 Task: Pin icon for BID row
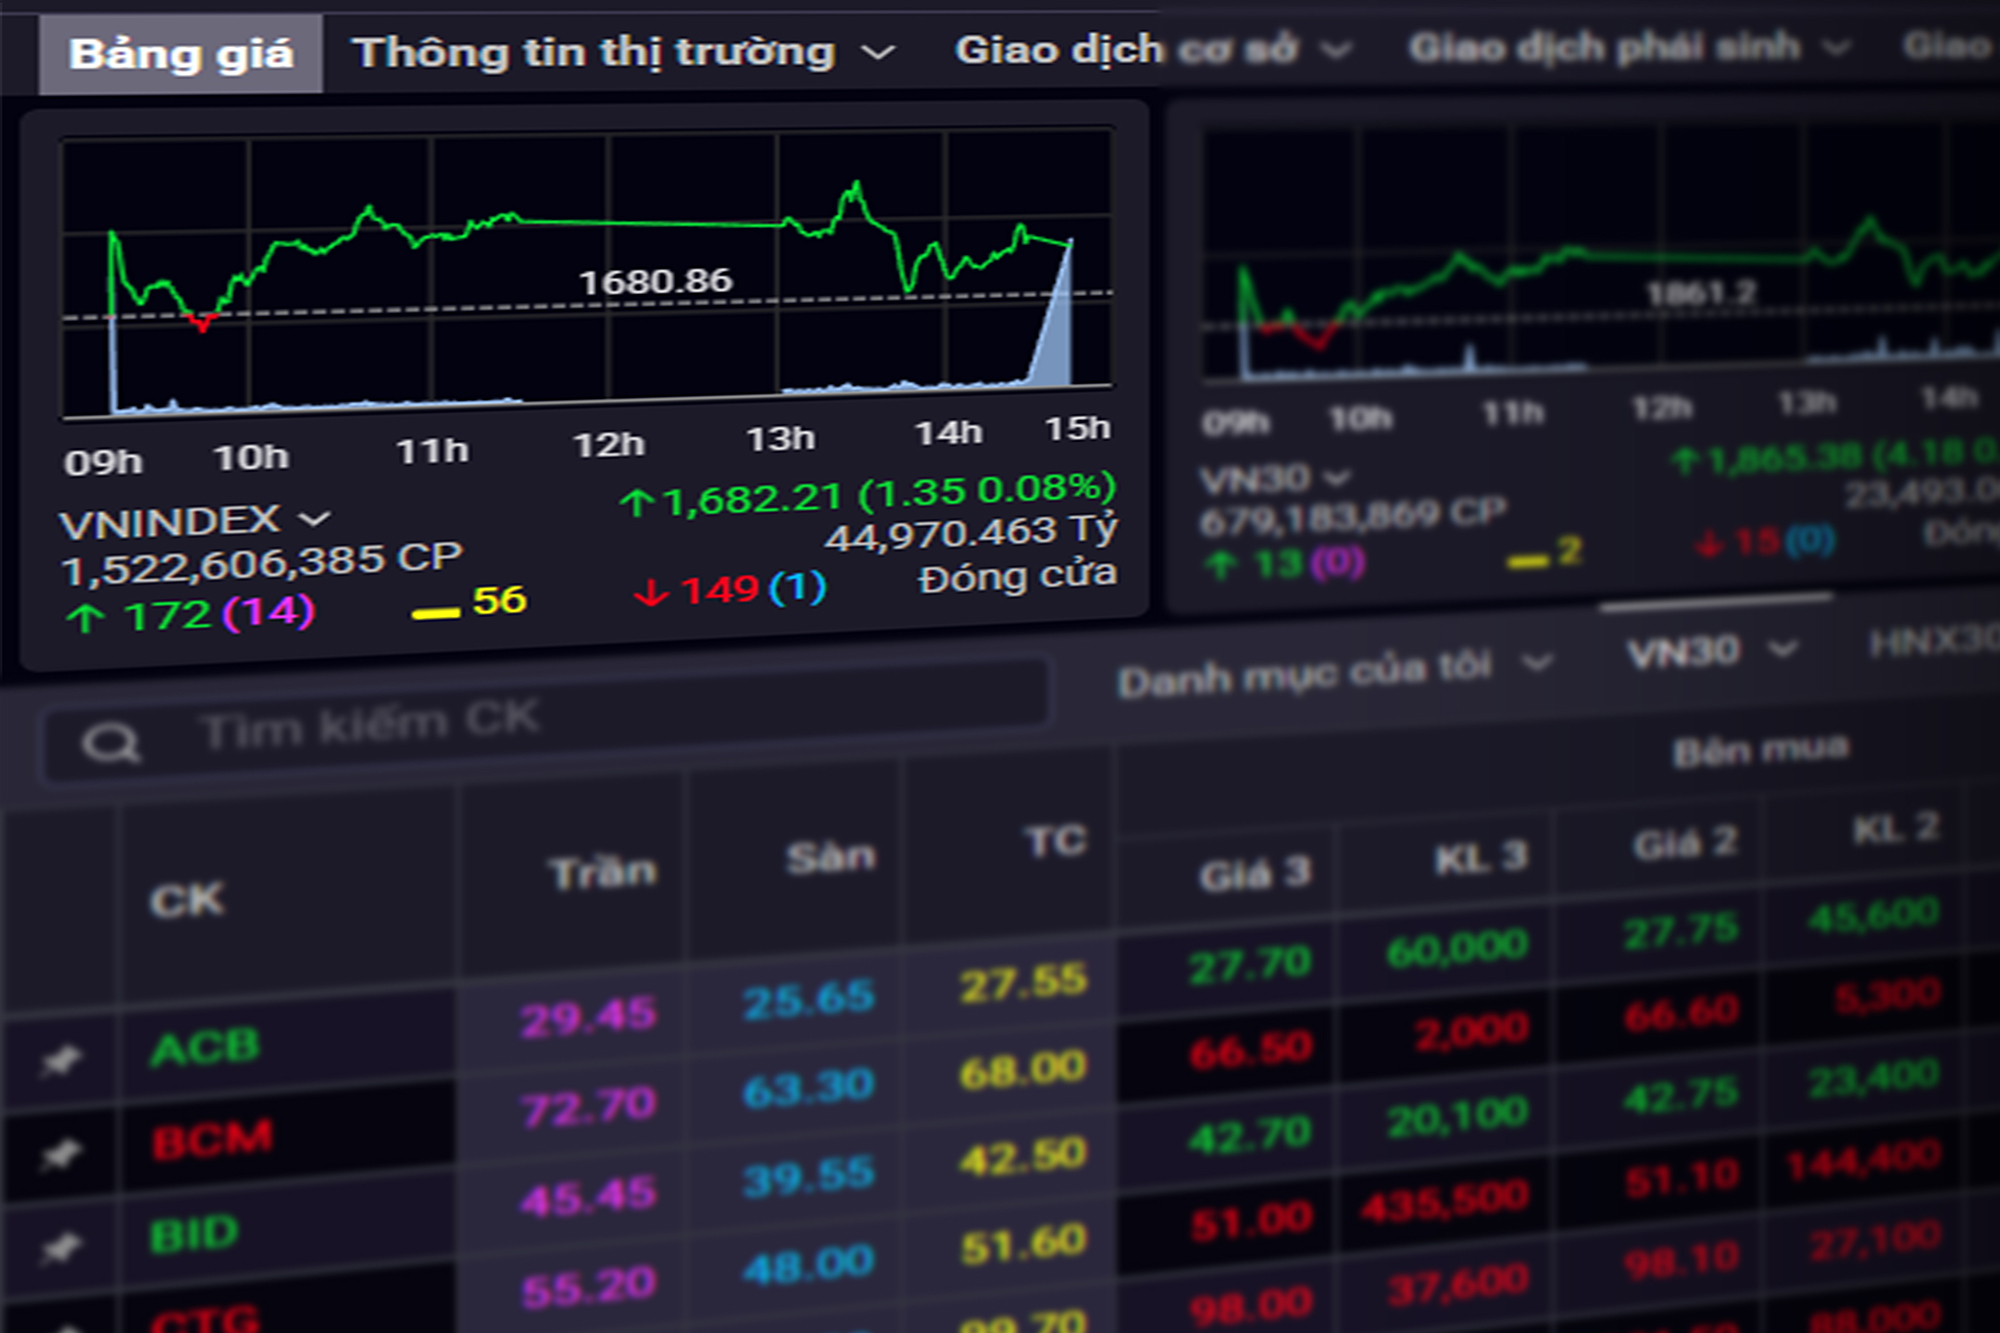62,1246
